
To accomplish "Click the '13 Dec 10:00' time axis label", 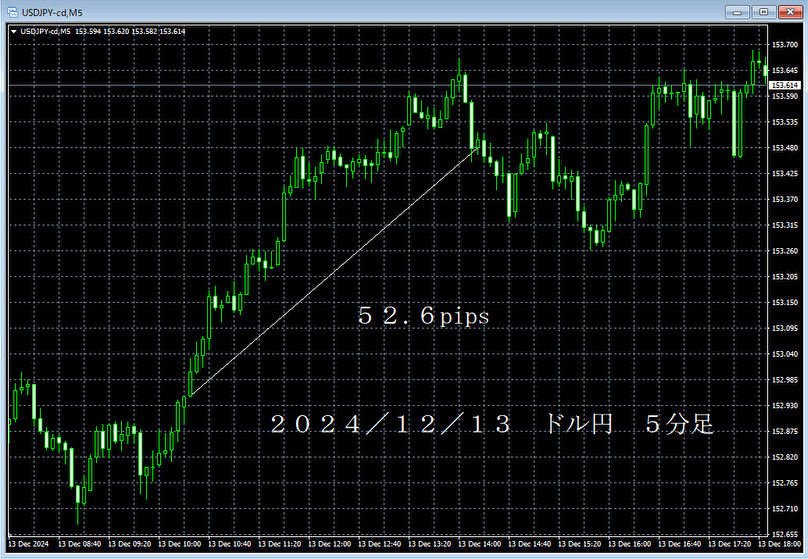I will [x=179, y=544].
